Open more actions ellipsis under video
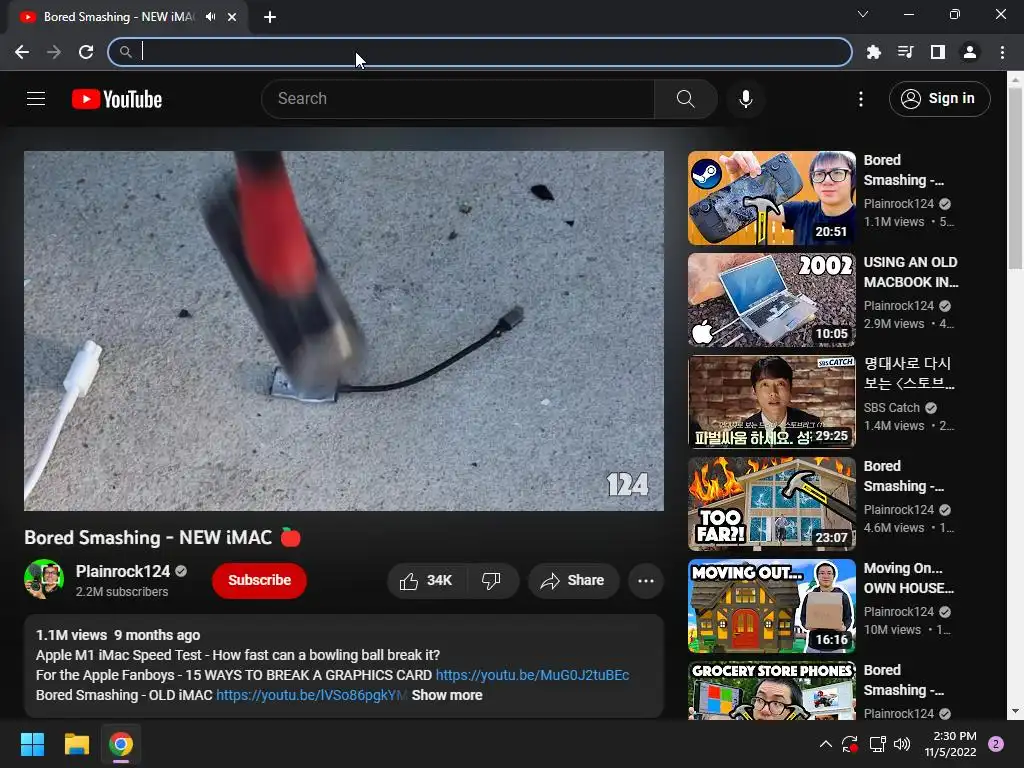This screenshot has height=768, width=1024. click(646, 581)
